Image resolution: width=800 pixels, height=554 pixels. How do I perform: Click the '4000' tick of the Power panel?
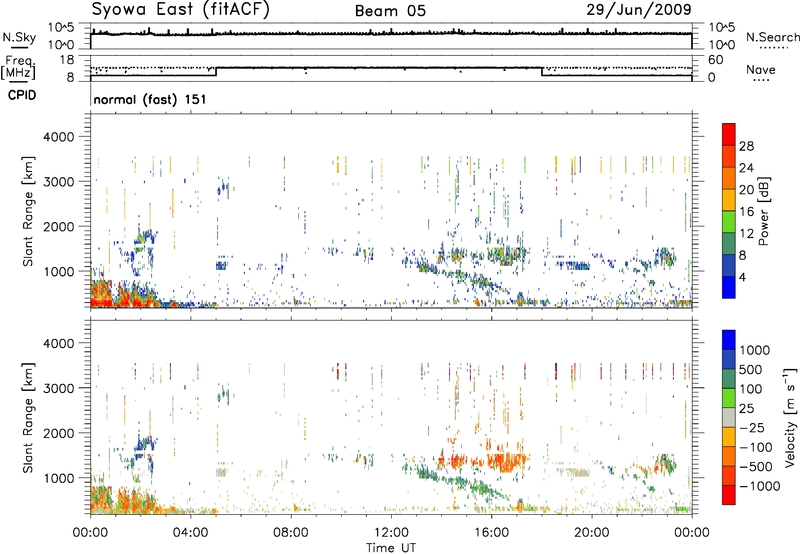(59, 137)
